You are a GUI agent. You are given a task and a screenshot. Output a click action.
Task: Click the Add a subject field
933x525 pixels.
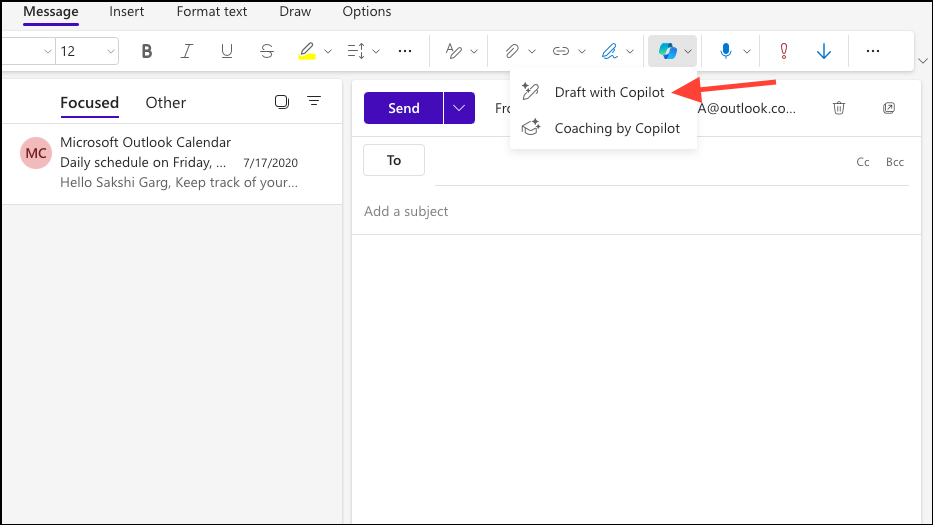[x=637, y=211]
